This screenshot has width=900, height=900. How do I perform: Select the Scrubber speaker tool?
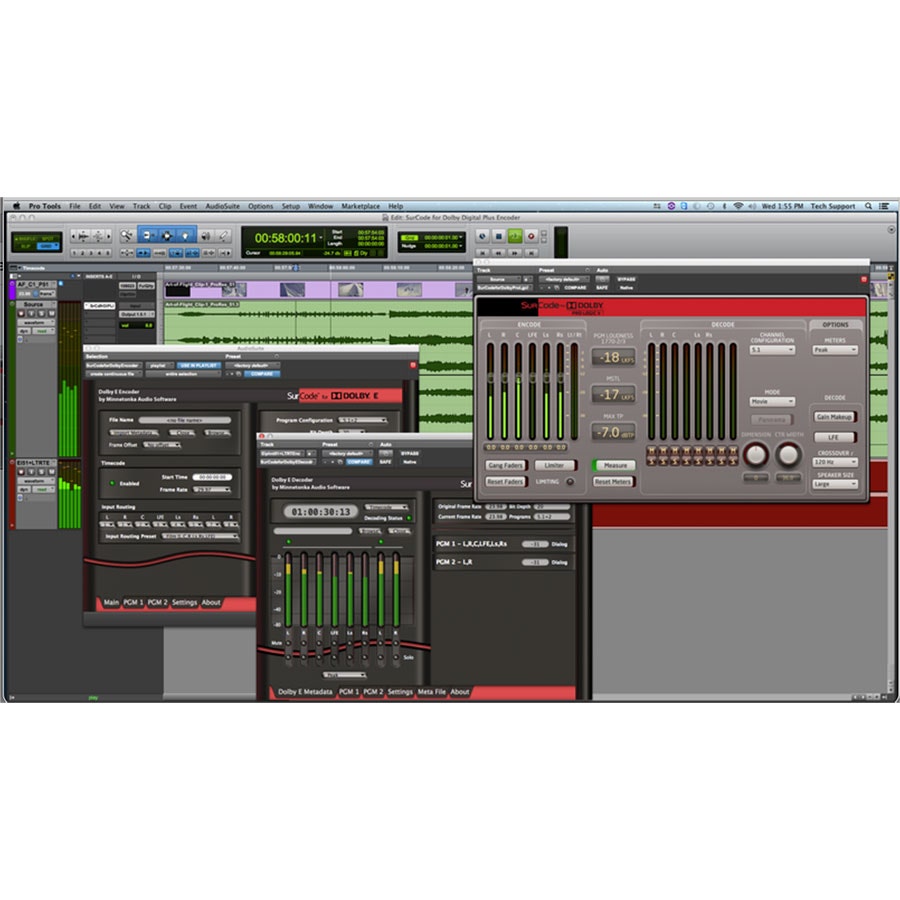click(x=205, y=235)
